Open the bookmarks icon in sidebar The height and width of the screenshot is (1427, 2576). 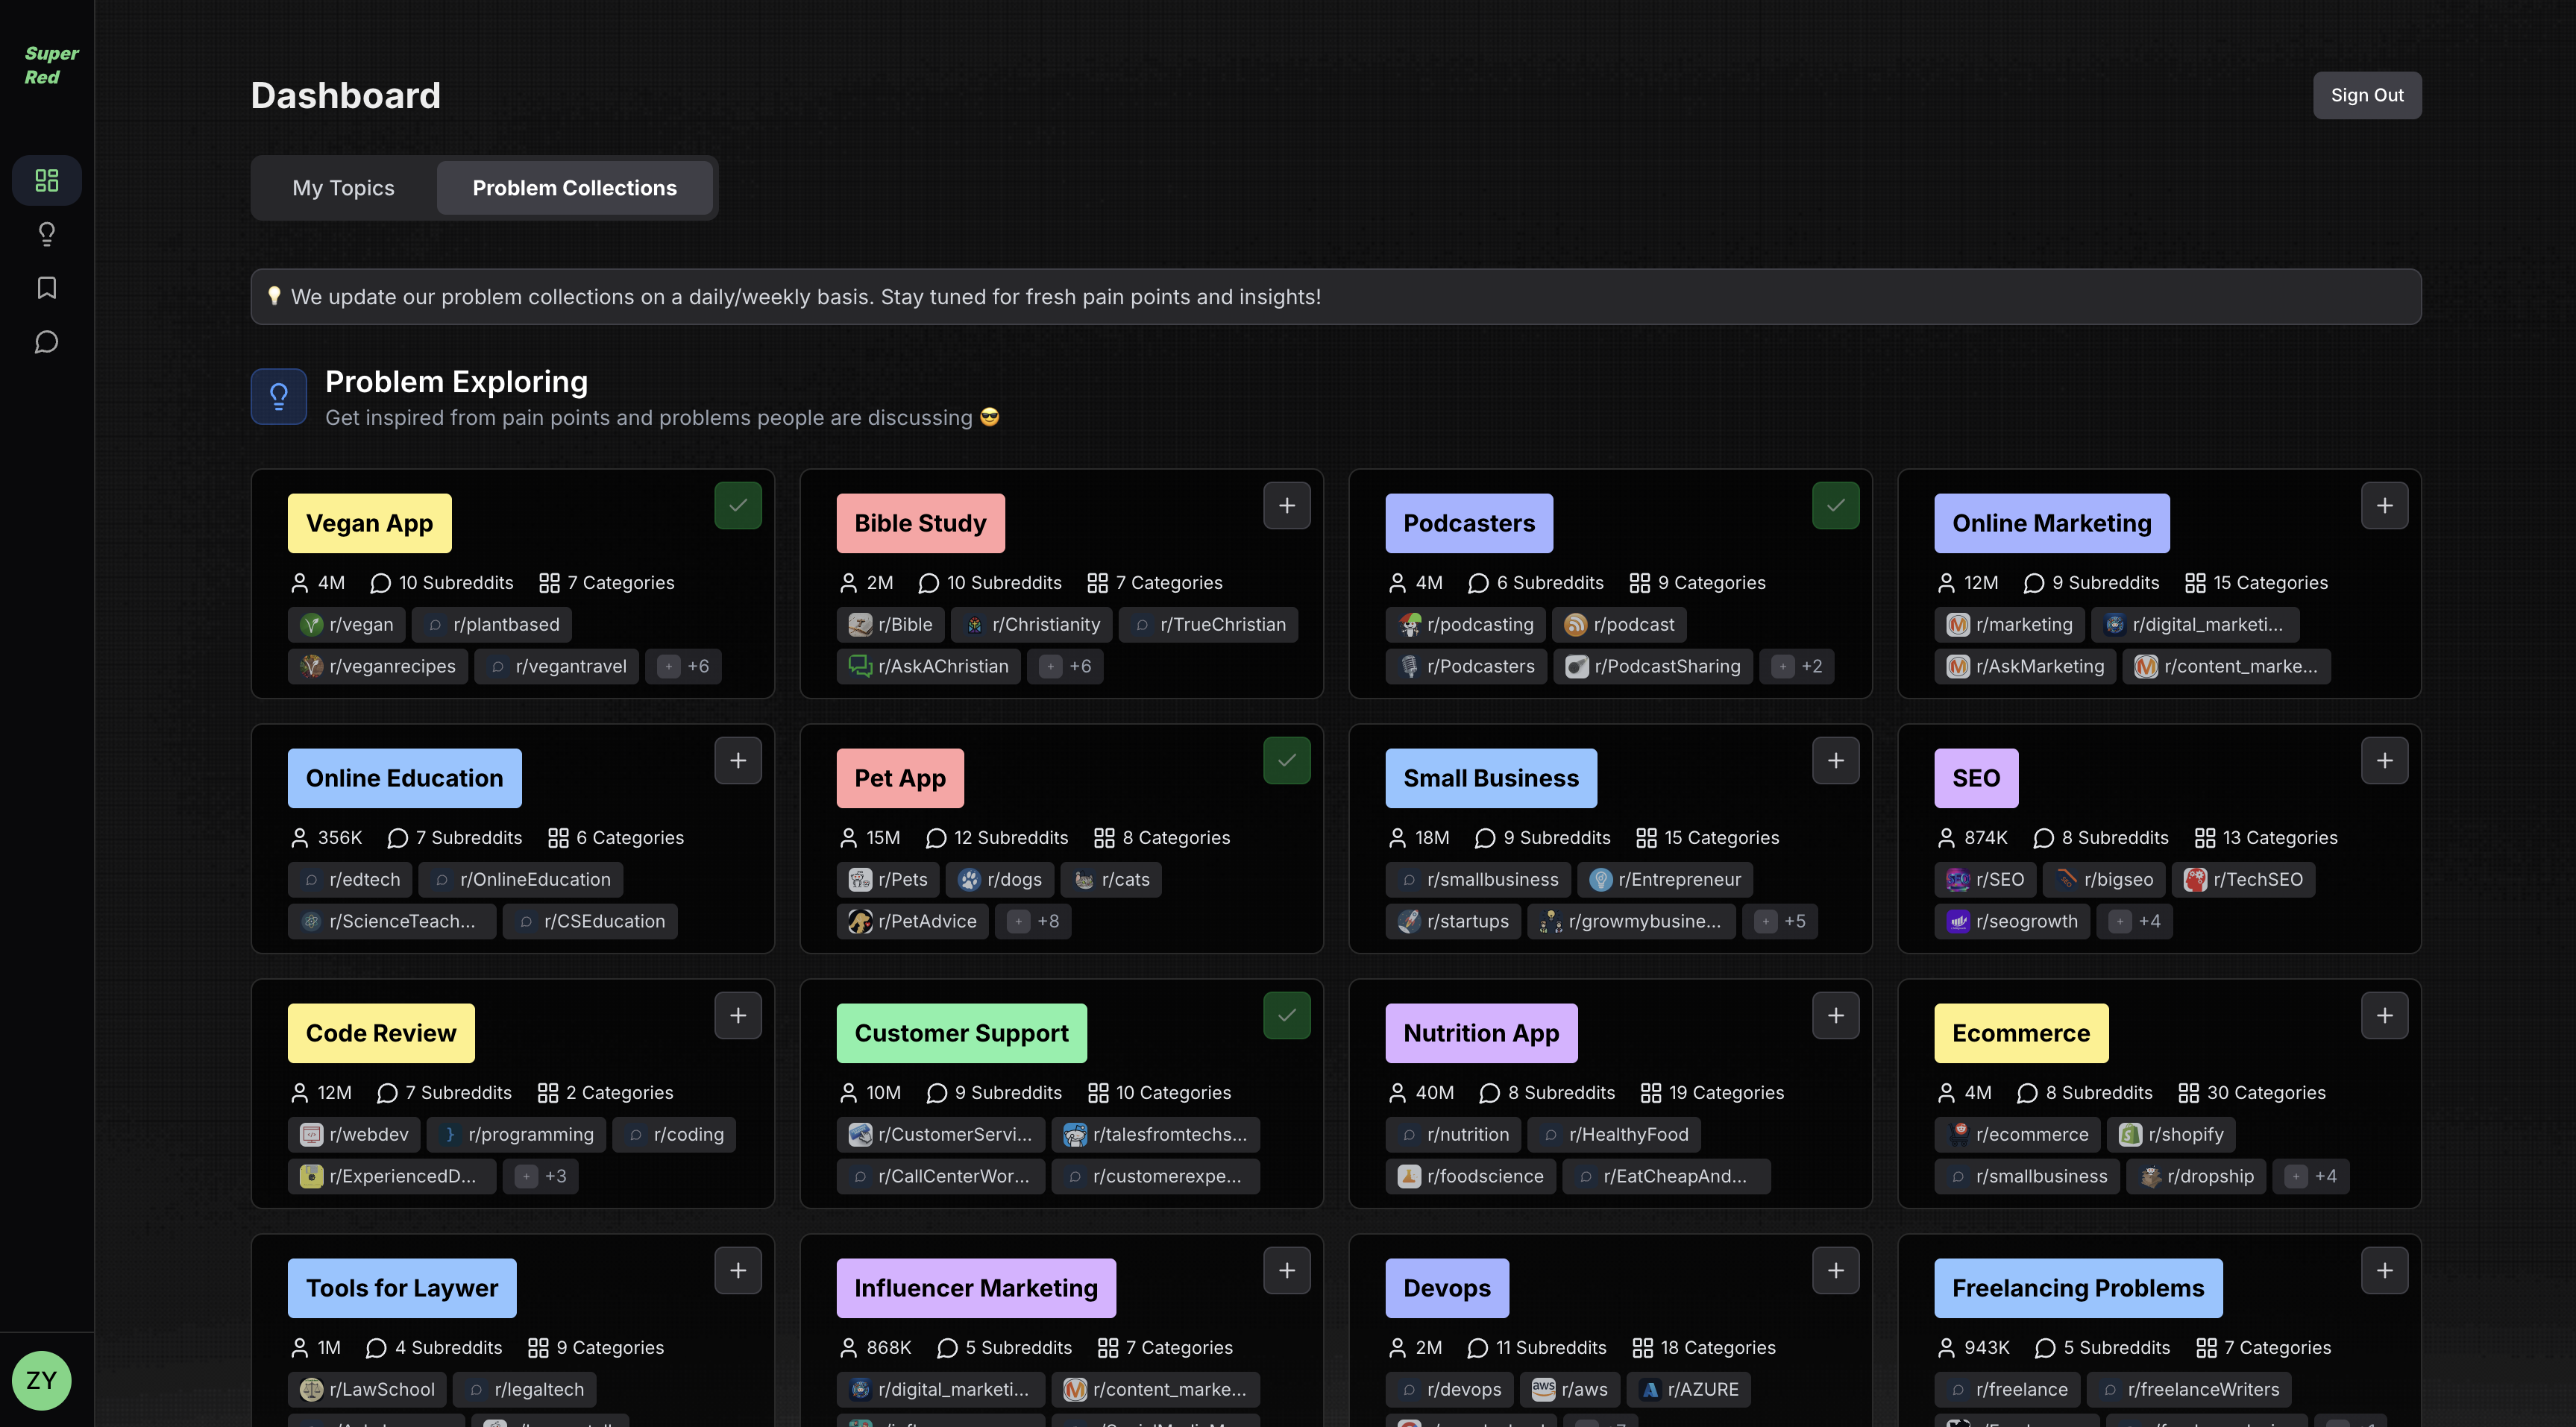pyautogui.click(x=46, y=288)
